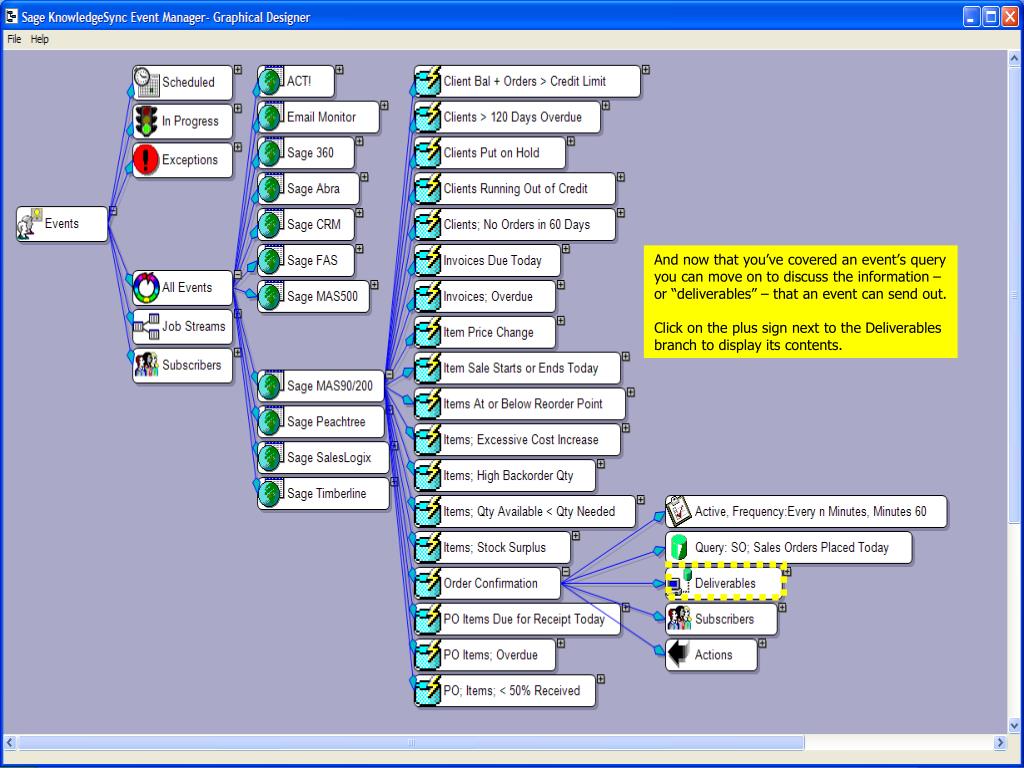
Task: Expand the Deliverables branch plus sign
Action: click(x=787, y=571)
